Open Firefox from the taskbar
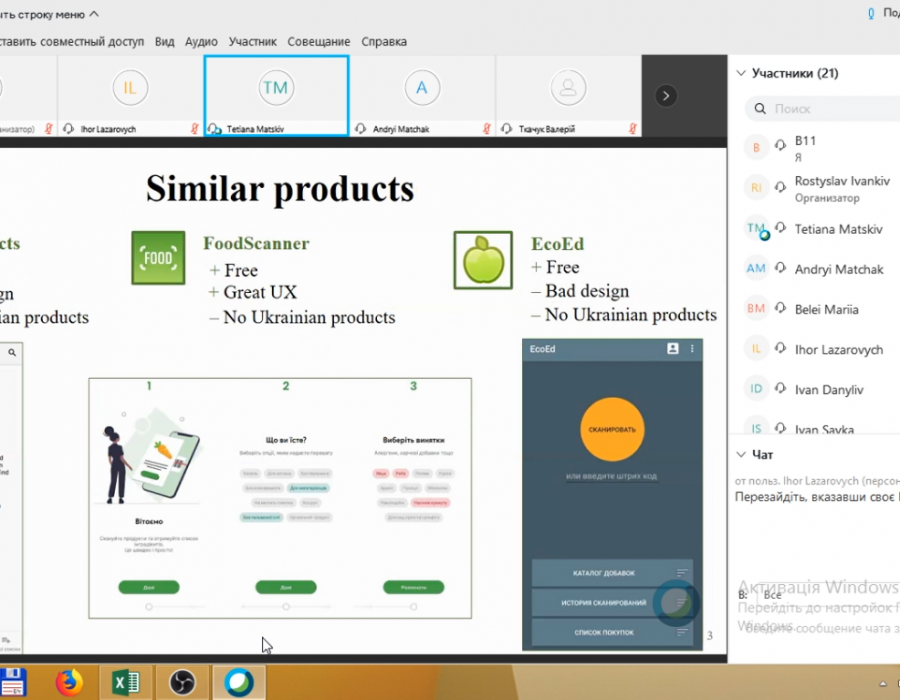 click(x=69, y=683)
